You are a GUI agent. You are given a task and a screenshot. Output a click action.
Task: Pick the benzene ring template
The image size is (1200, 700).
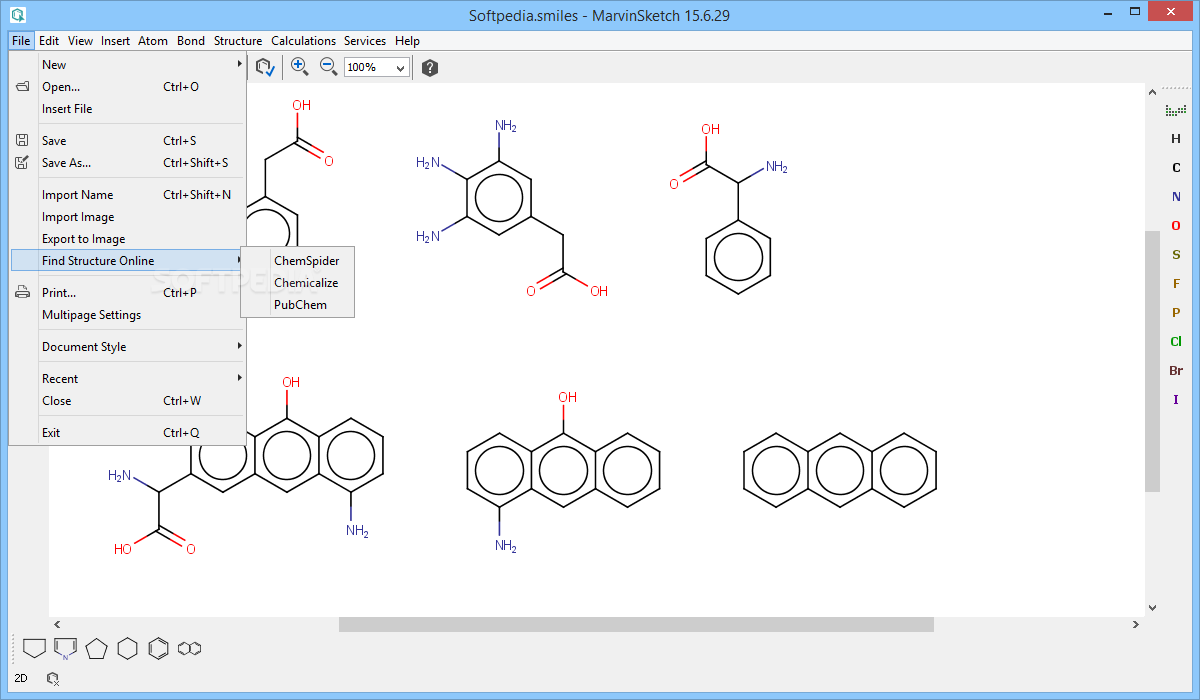click(x=158, y=648)
